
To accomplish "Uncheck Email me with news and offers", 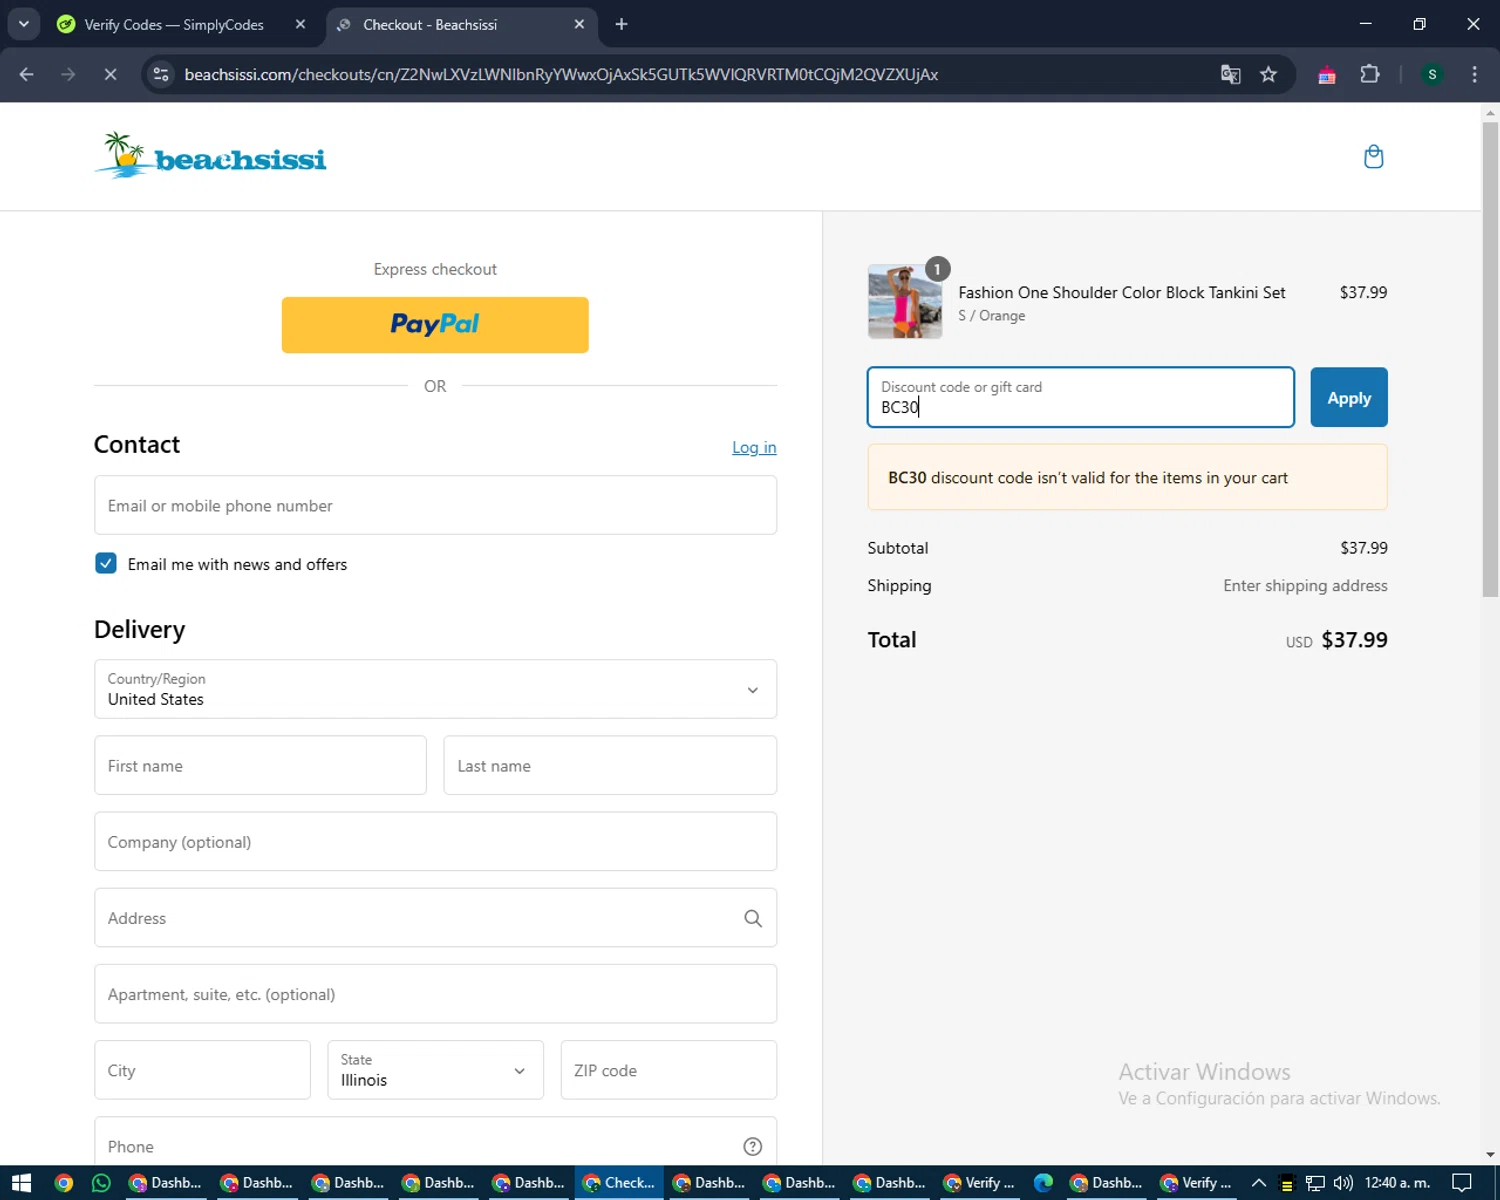I will 106,563.
